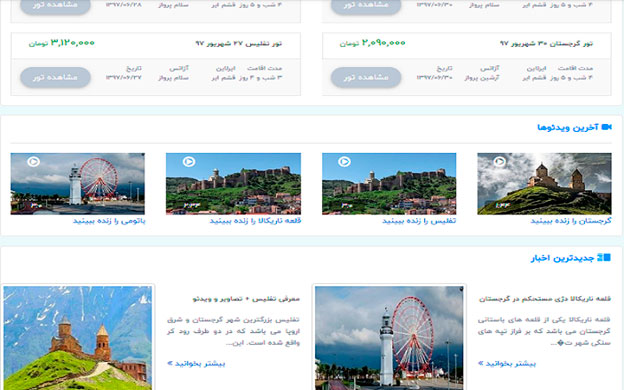Click tour title تور گرجستان ۳۰ شهریور ۹۷
Screen dimensions: 624x390
coord(546,43)
